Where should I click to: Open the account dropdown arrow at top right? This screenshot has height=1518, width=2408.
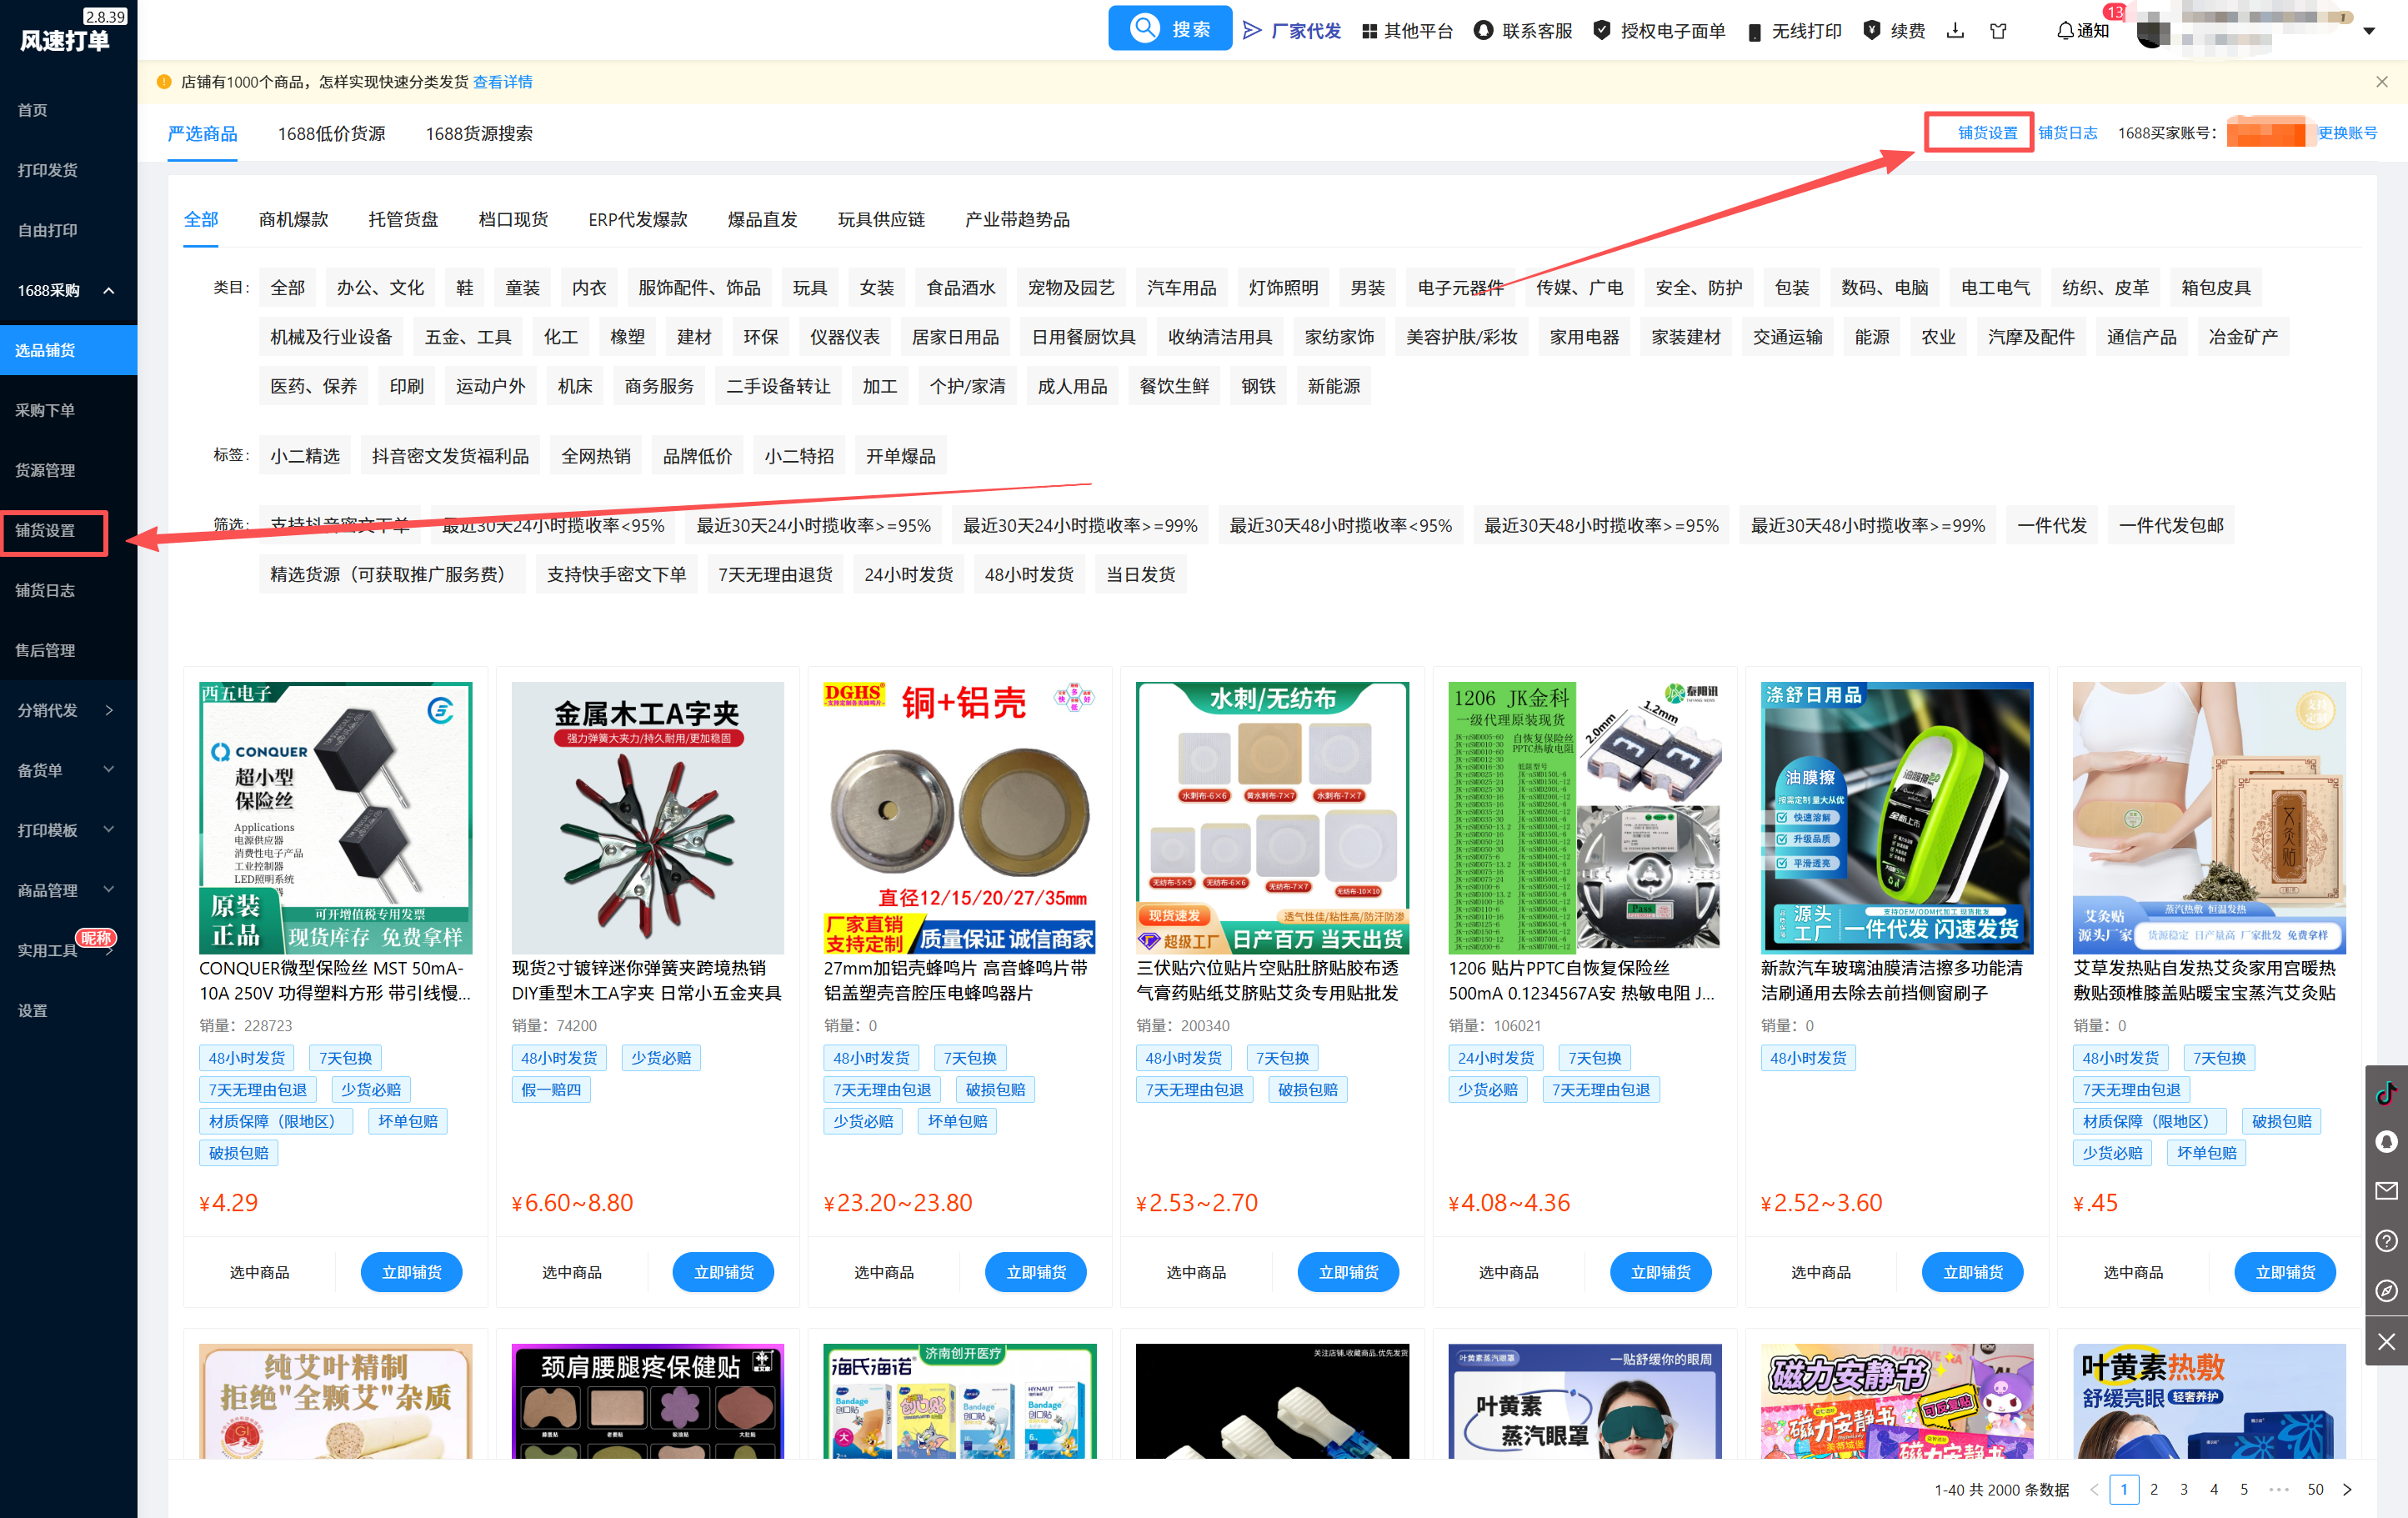click(2369, 31)
